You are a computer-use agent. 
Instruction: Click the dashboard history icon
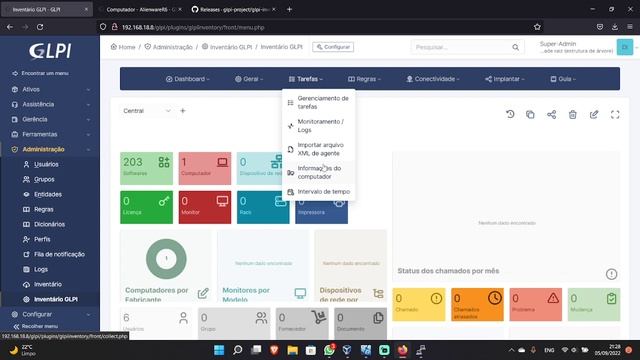(x=510, y=114)
